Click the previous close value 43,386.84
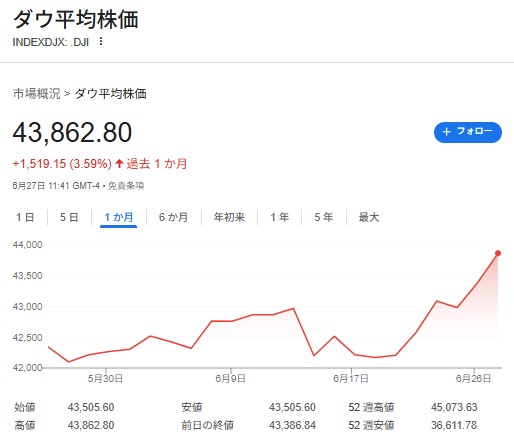This screenshot has width=514, height=447. pyautogui.click(x=292, y=425)
